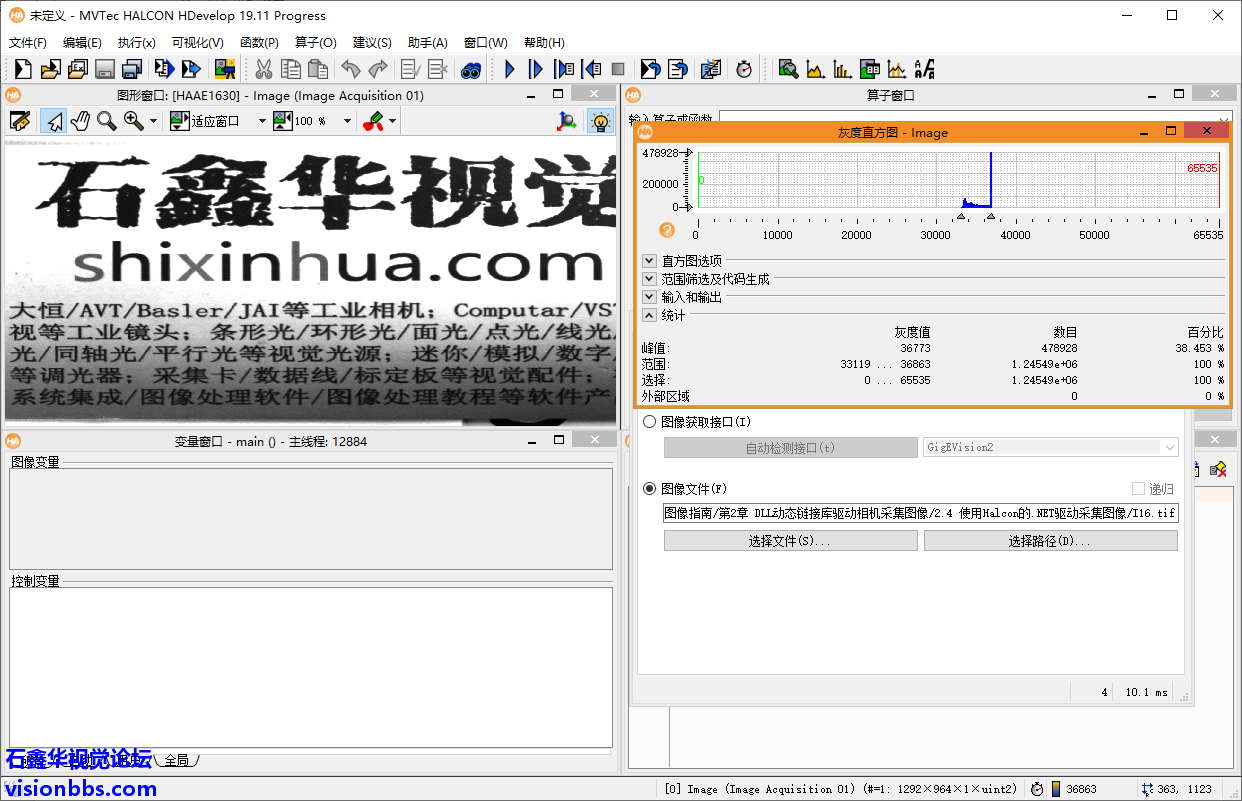This screenshot has height=801, width=1242.
Task: Click the Undo arrow icon
Action: click(351, 69)
